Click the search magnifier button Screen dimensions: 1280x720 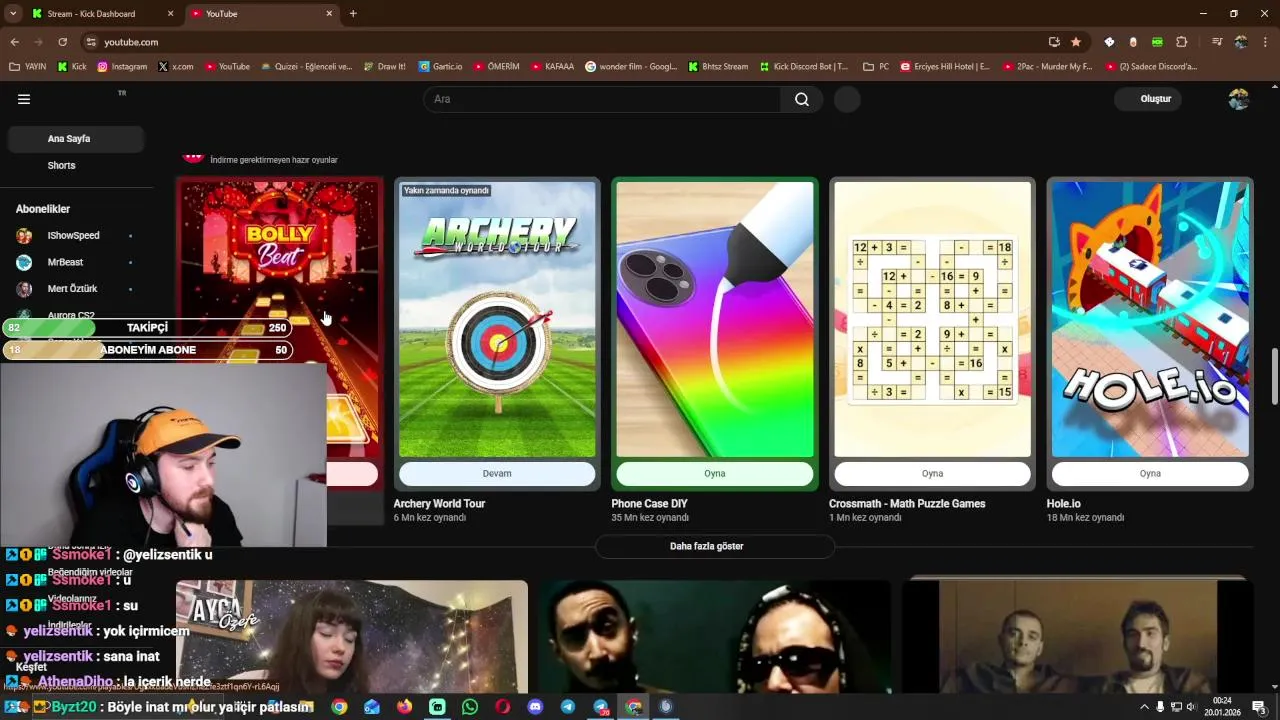click(802, 99)
